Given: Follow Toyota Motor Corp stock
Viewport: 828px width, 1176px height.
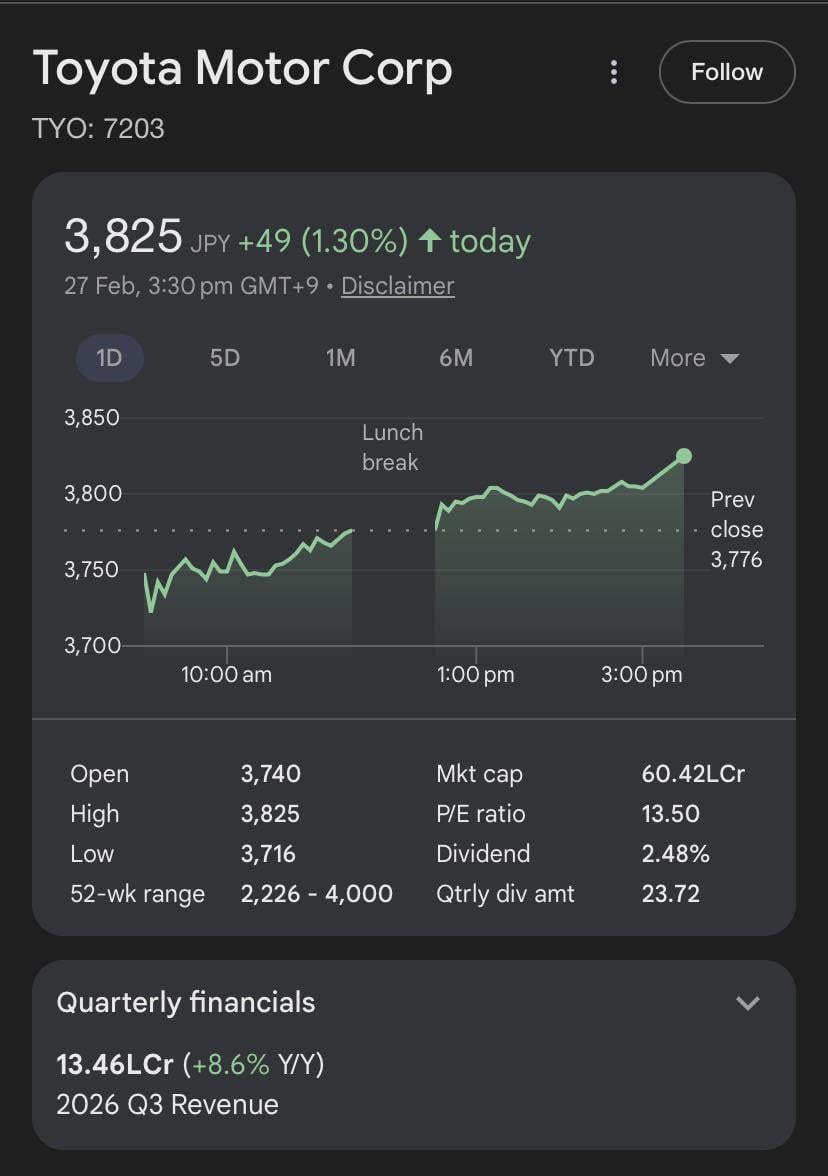Looking at the screenshot, I should 727,72.
